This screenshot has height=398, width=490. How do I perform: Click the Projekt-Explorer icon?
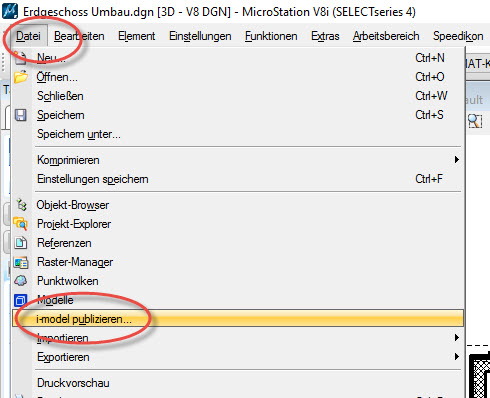pyautogui.click(x=20, y=224)
